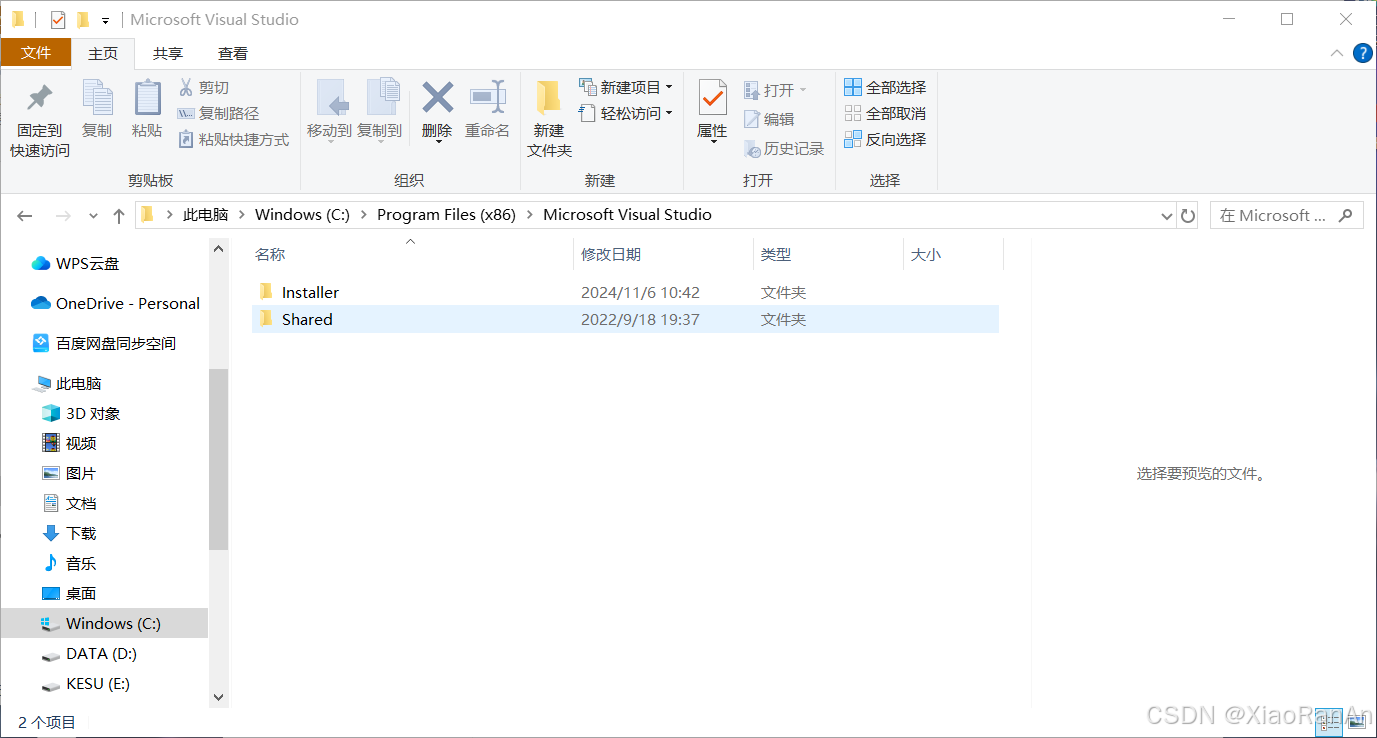Collapse the ribbon with the chevron
1377x738 pixels.
click(x=1337, y=53)
